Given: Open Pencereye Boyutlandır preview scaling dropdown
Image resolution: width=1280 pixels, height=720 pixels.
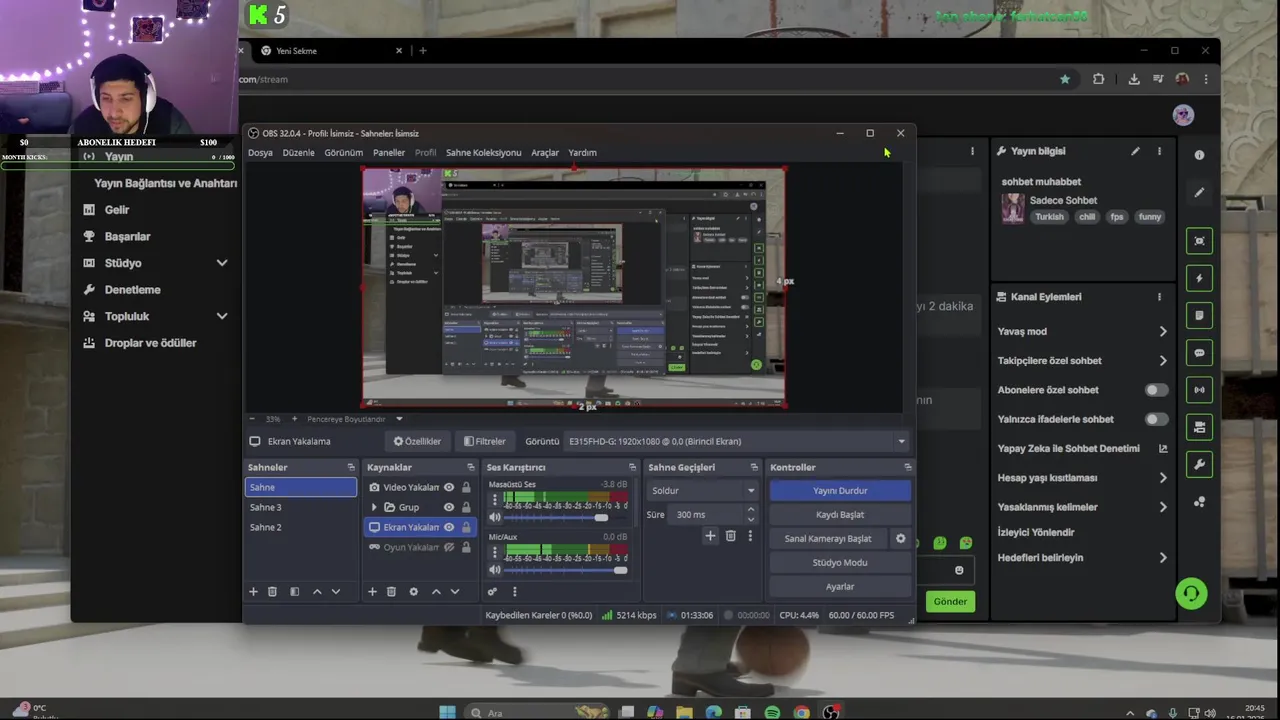Looking at the screenshot, I should click(355, 419).
